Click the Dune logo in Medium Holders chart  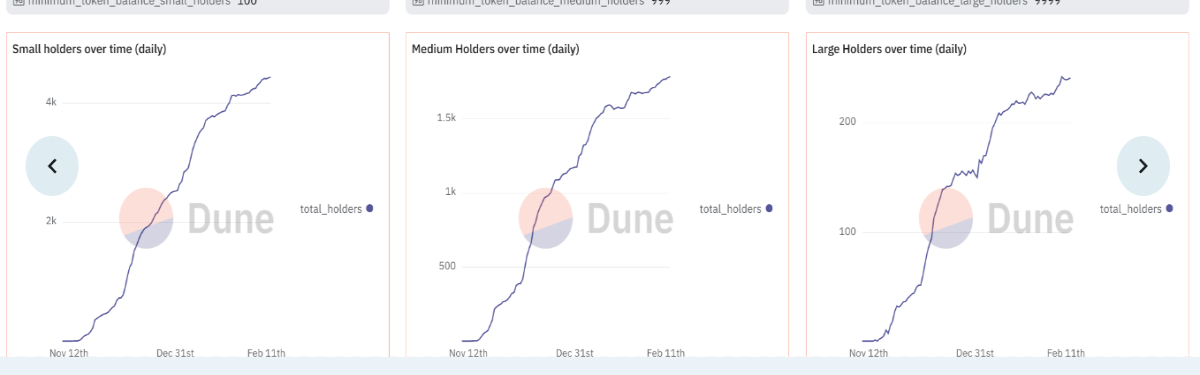coord(596,218)
